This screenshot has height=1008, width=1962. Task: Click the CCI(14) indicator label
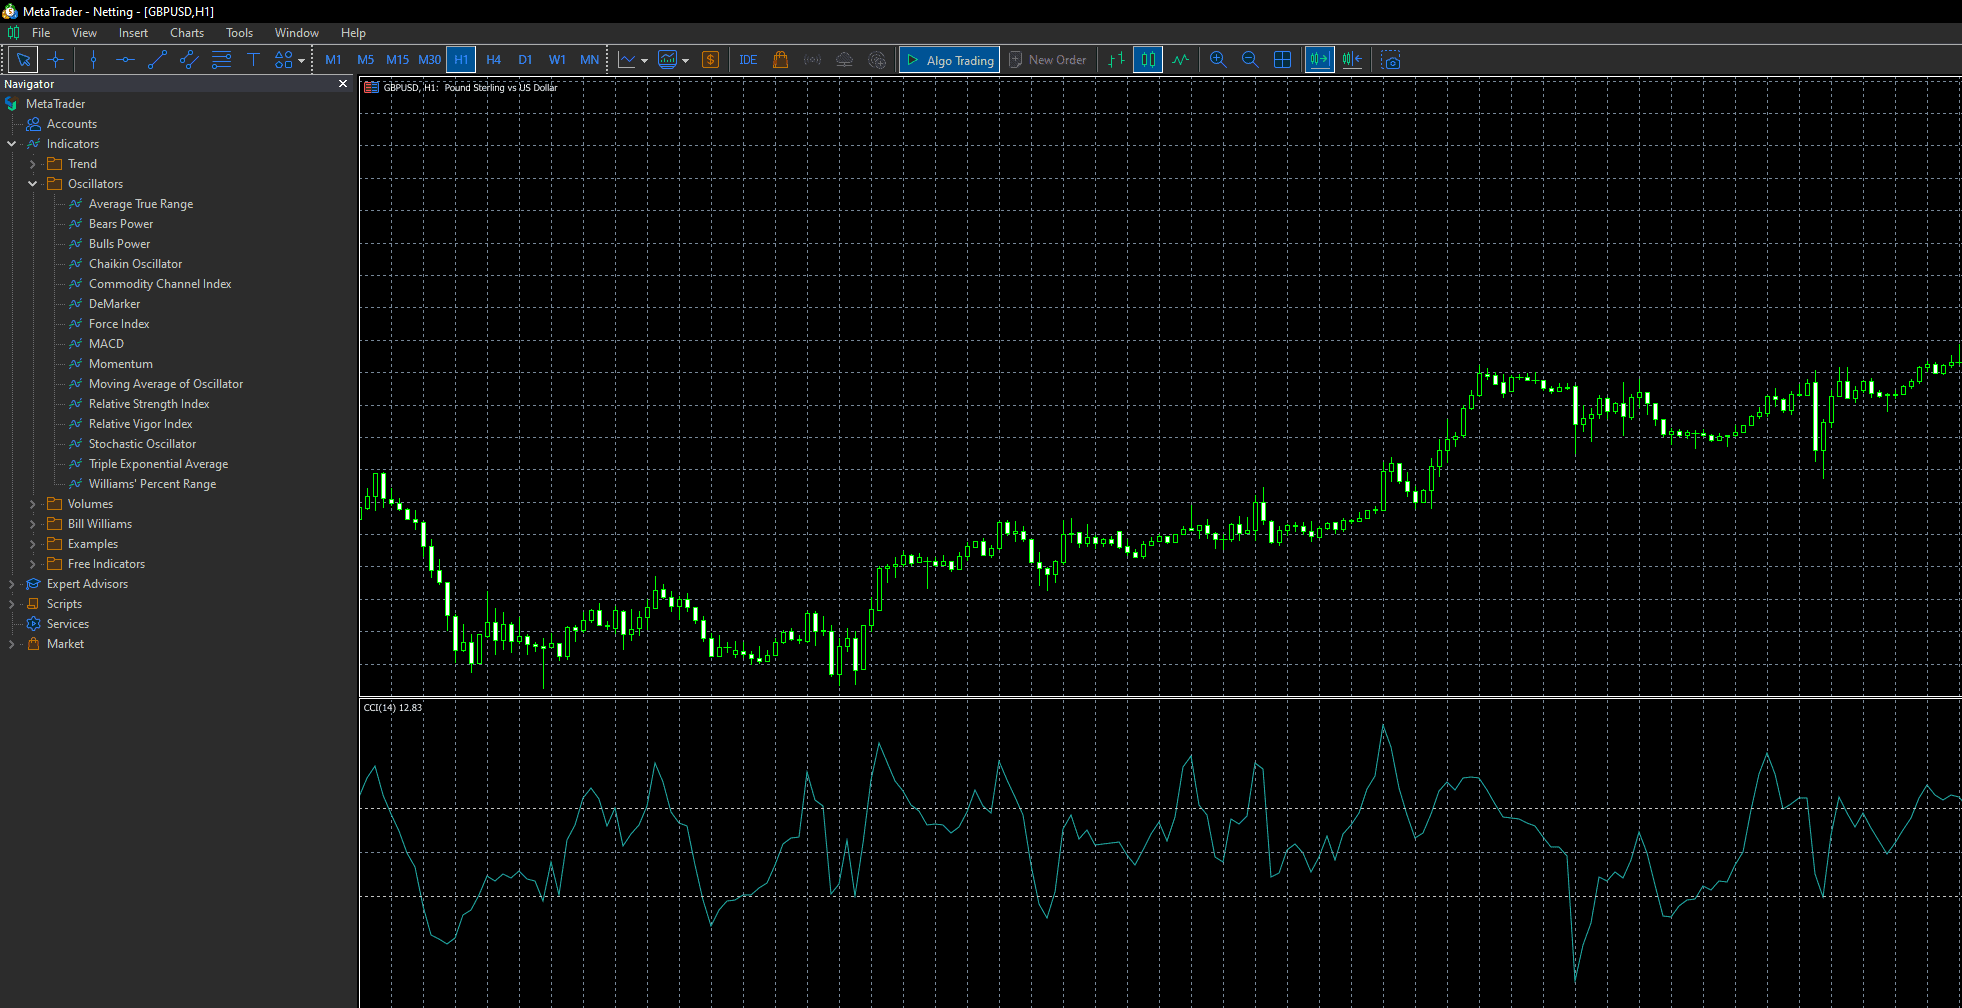(391, 707)
